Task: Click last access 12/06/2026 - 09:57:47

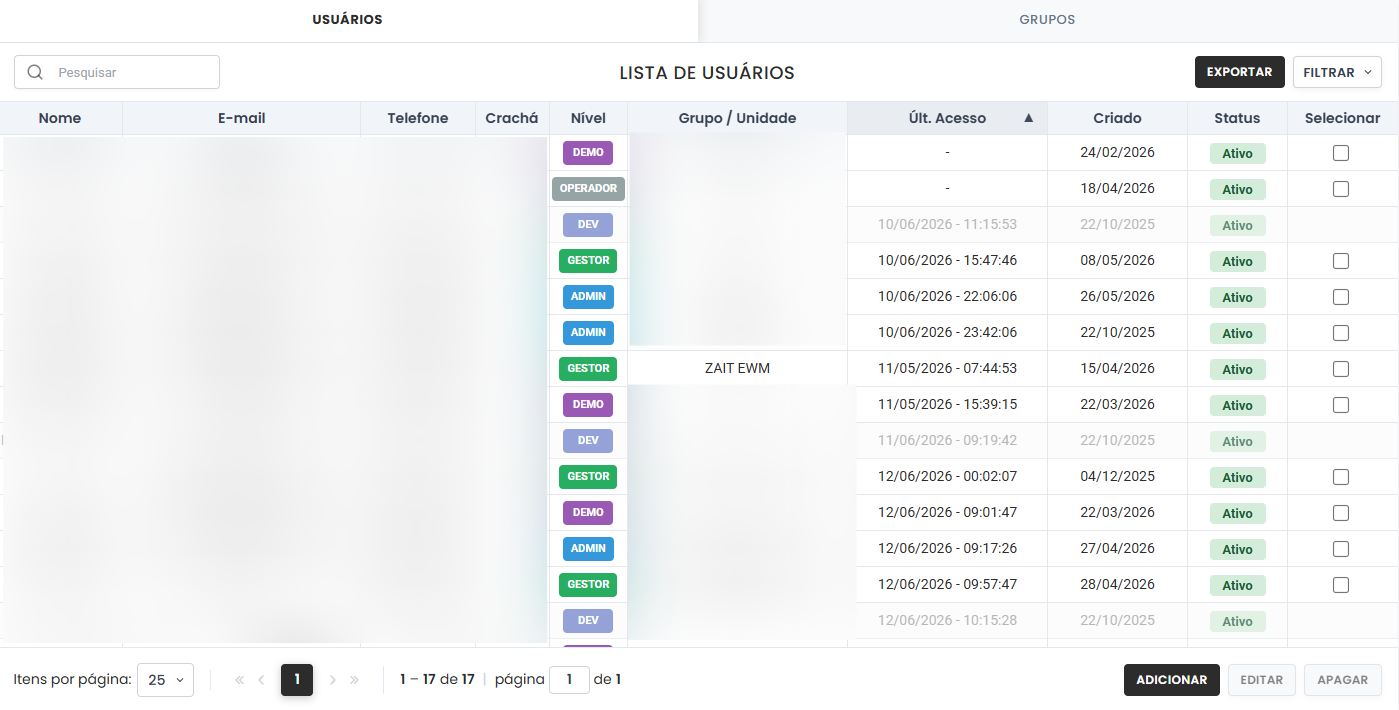Action: 947,585
